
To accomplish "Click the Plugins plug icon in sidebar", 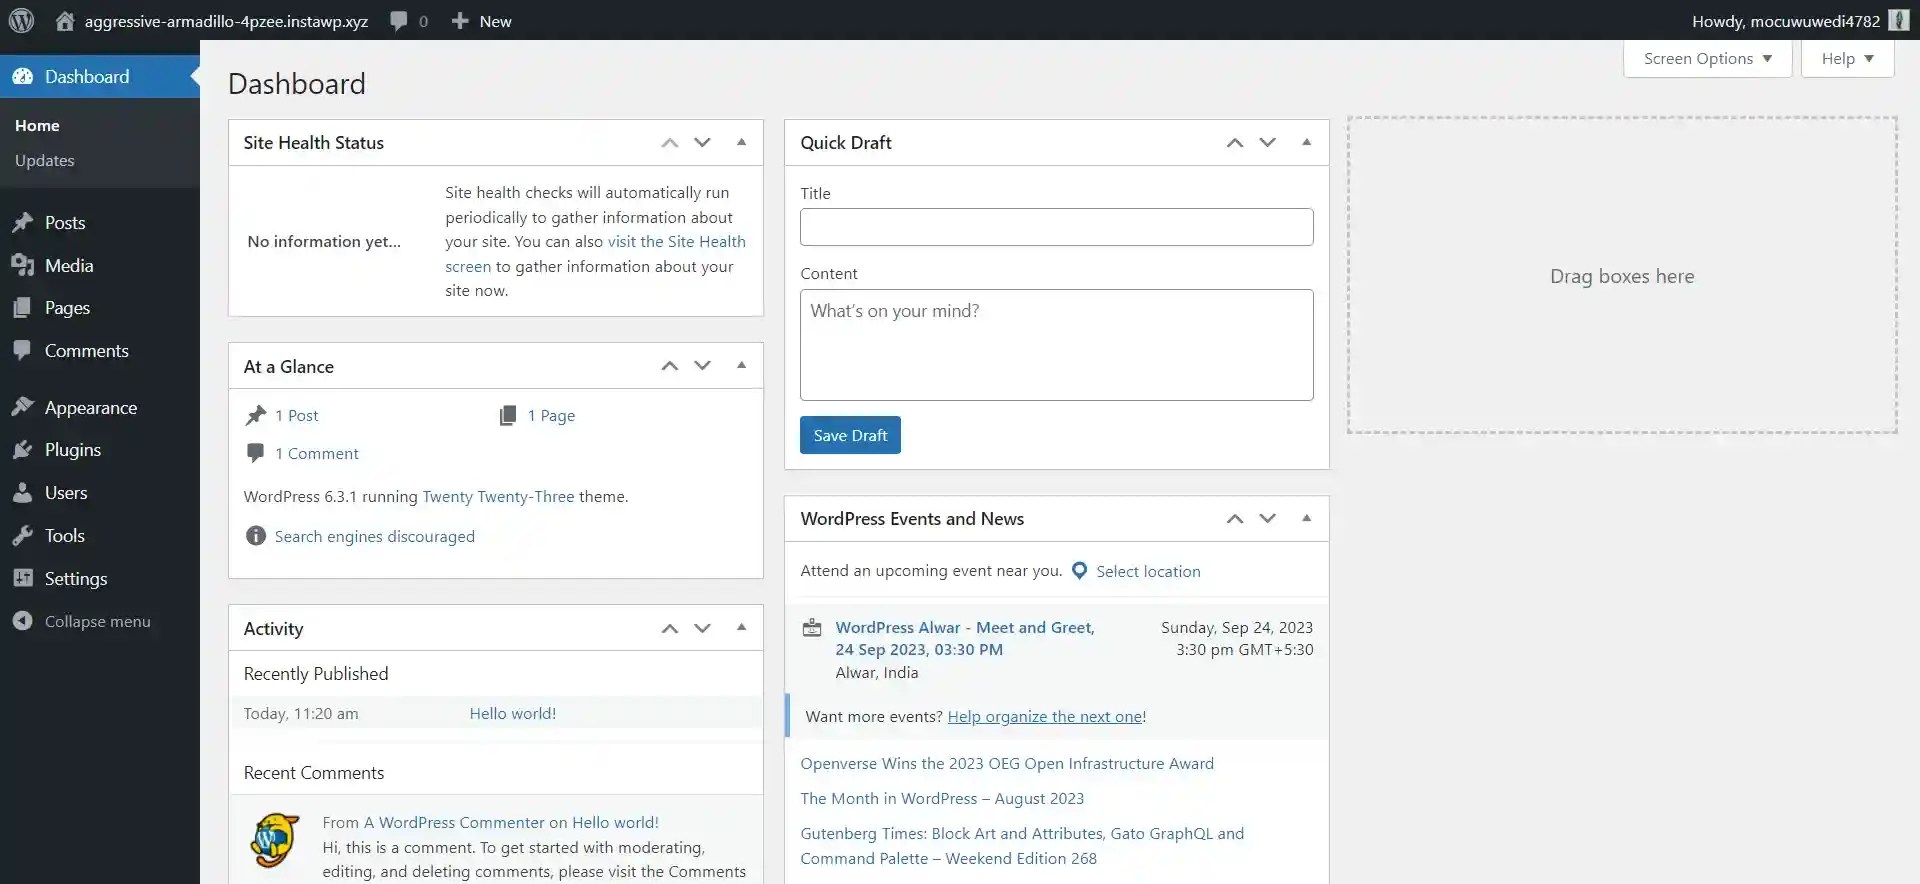I will 22,450.
